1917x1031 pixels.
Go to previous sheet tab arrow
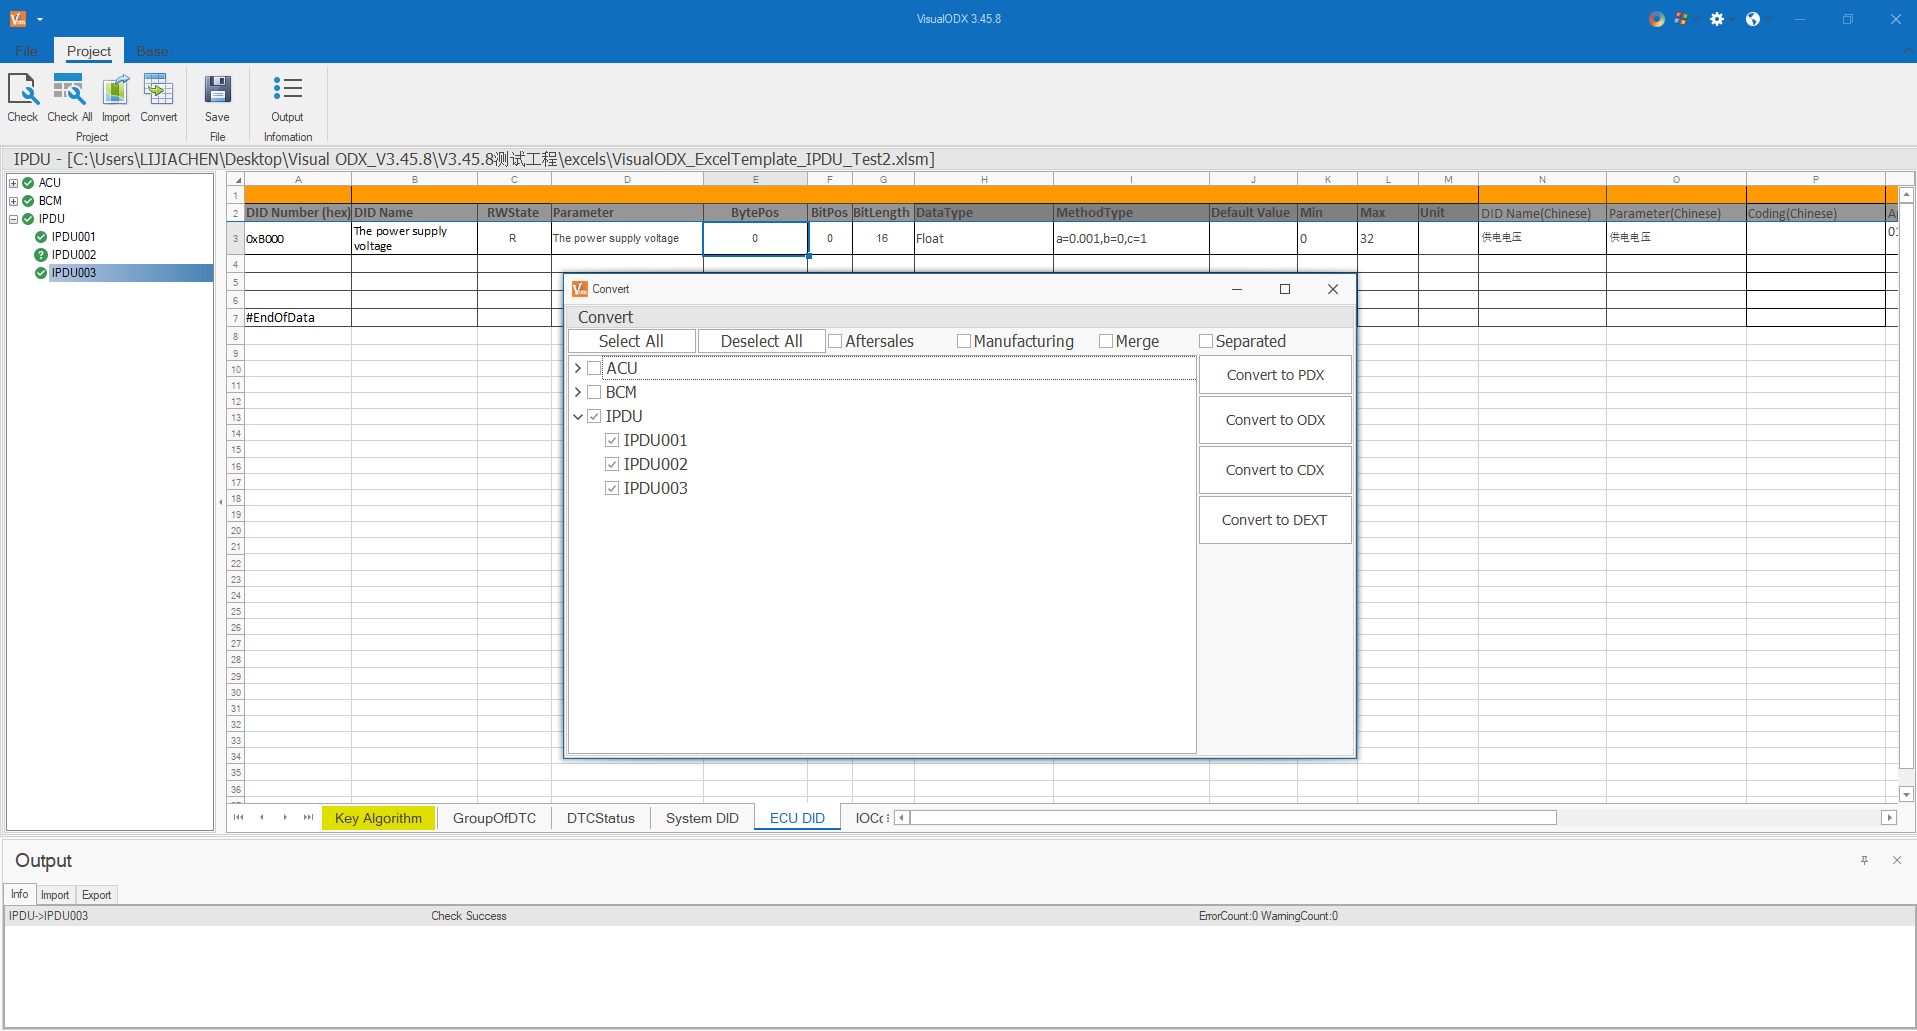point(262,817)
